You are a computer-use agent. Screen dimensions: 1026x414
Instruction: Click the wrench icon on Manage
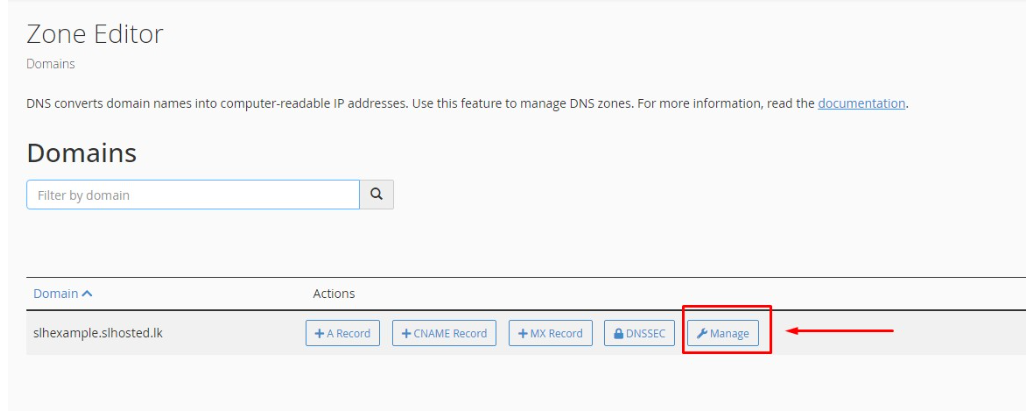click(x=702, y=334)
